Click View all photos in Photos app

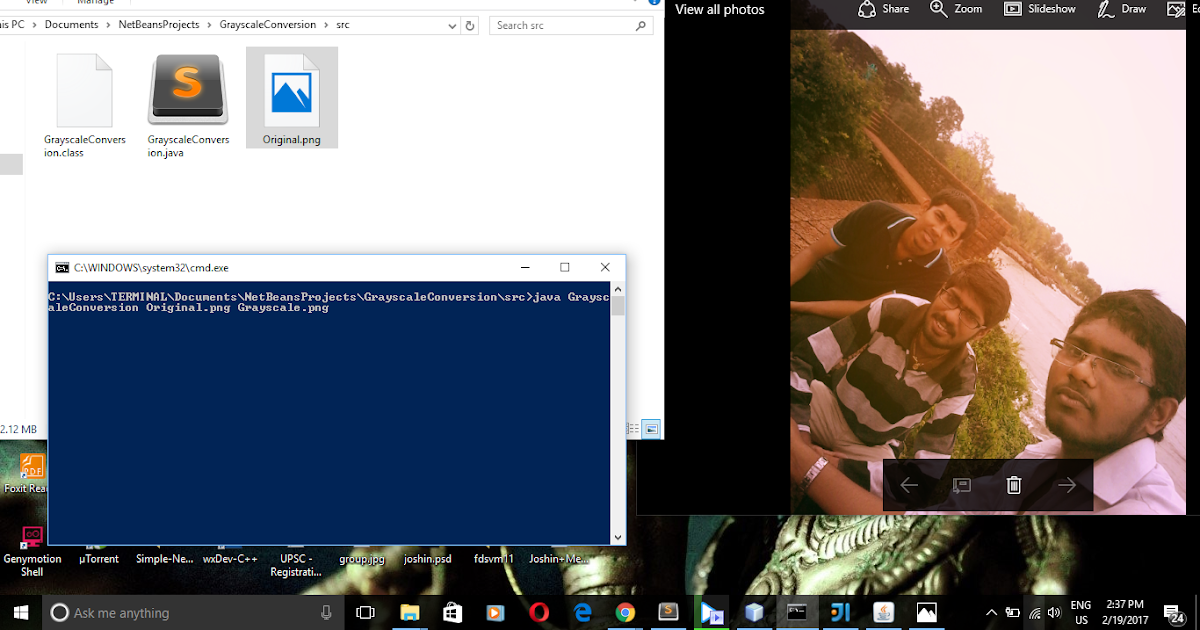(720, 9)
